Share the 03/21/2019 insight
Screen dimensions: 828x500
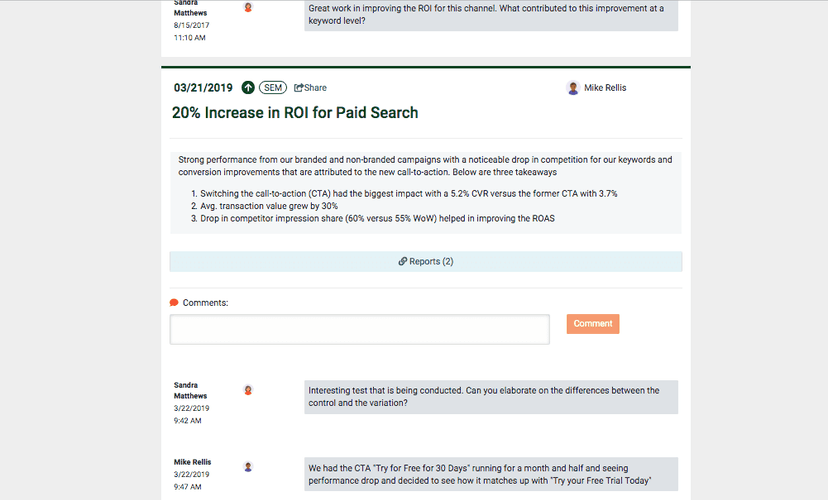pos(310,88)
